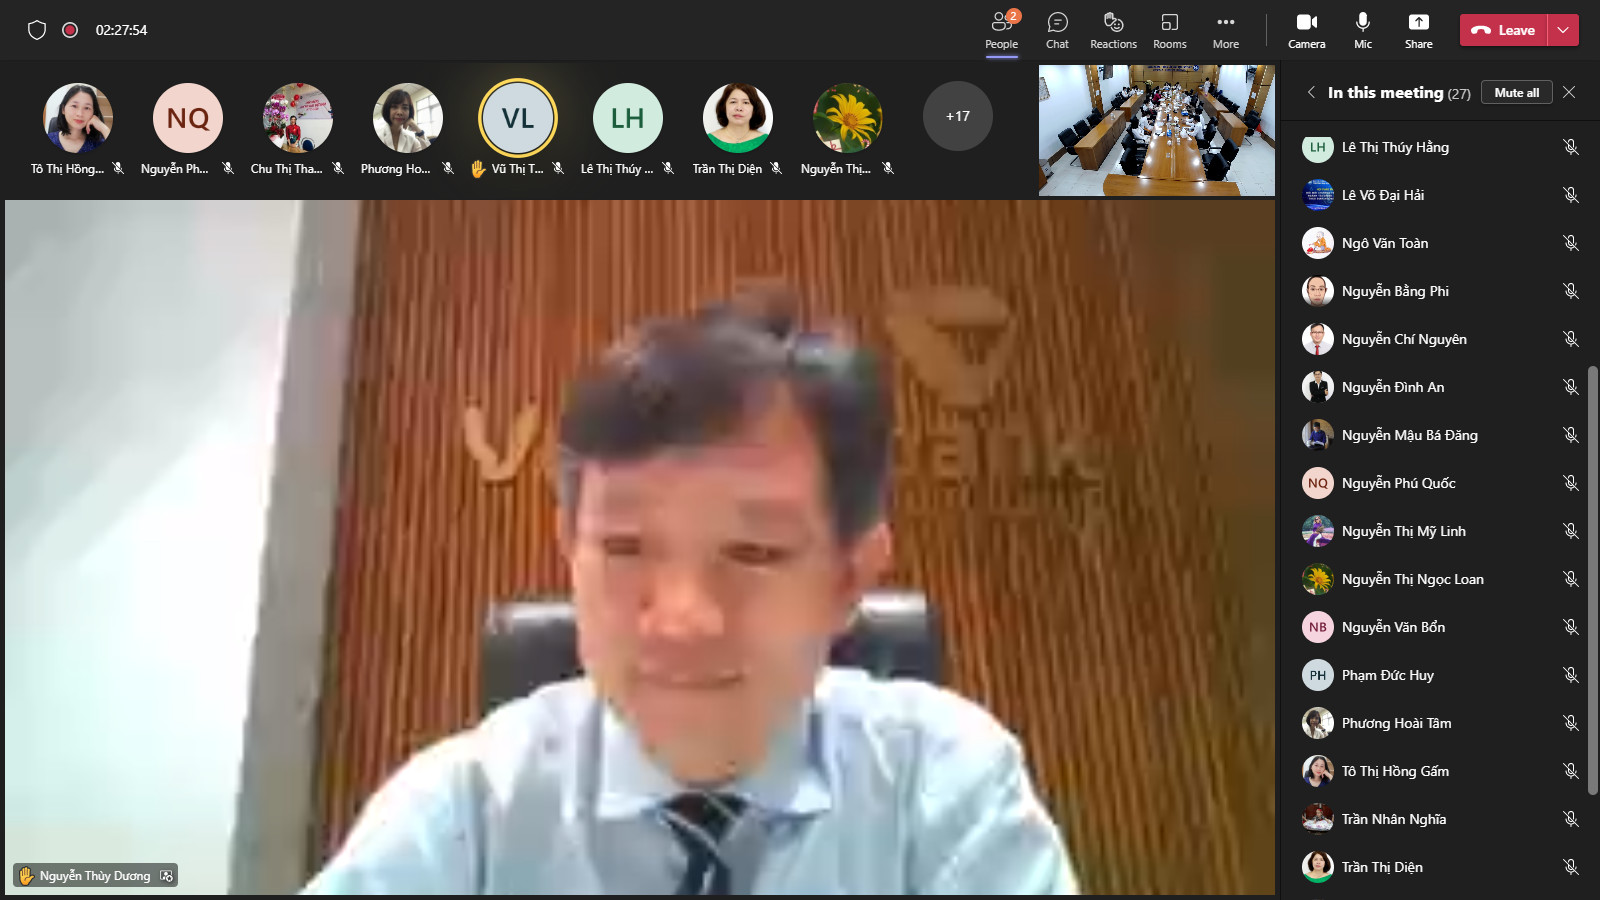Select Phạm Đức Huy in participant list
The image size is (1600, 900).
1387,675
